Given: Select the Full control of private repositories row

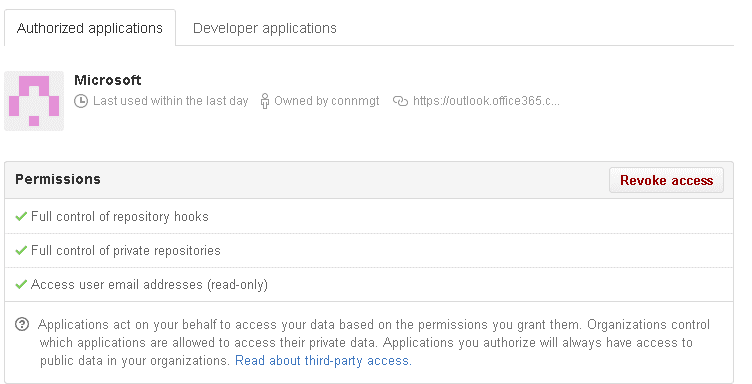Looking at the screenshot, I should tap(369, 251).
